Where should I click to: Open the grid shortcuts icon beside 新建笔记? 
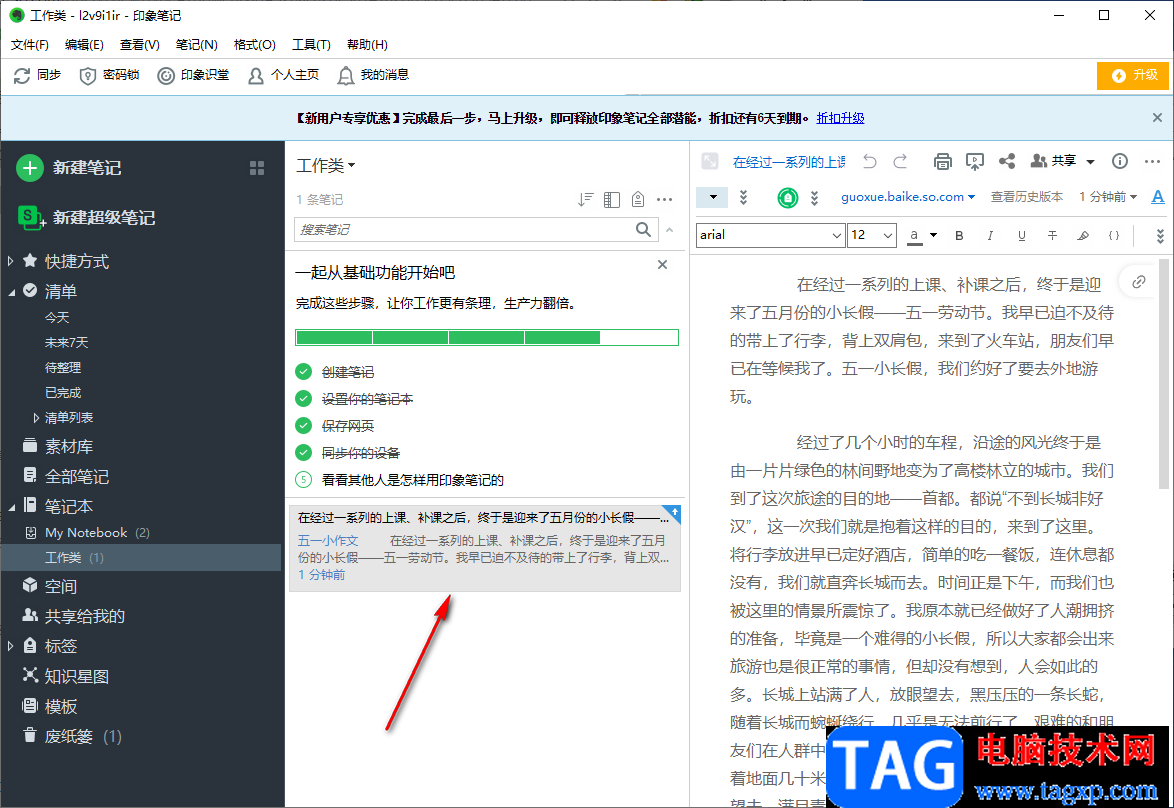(257, 168)
